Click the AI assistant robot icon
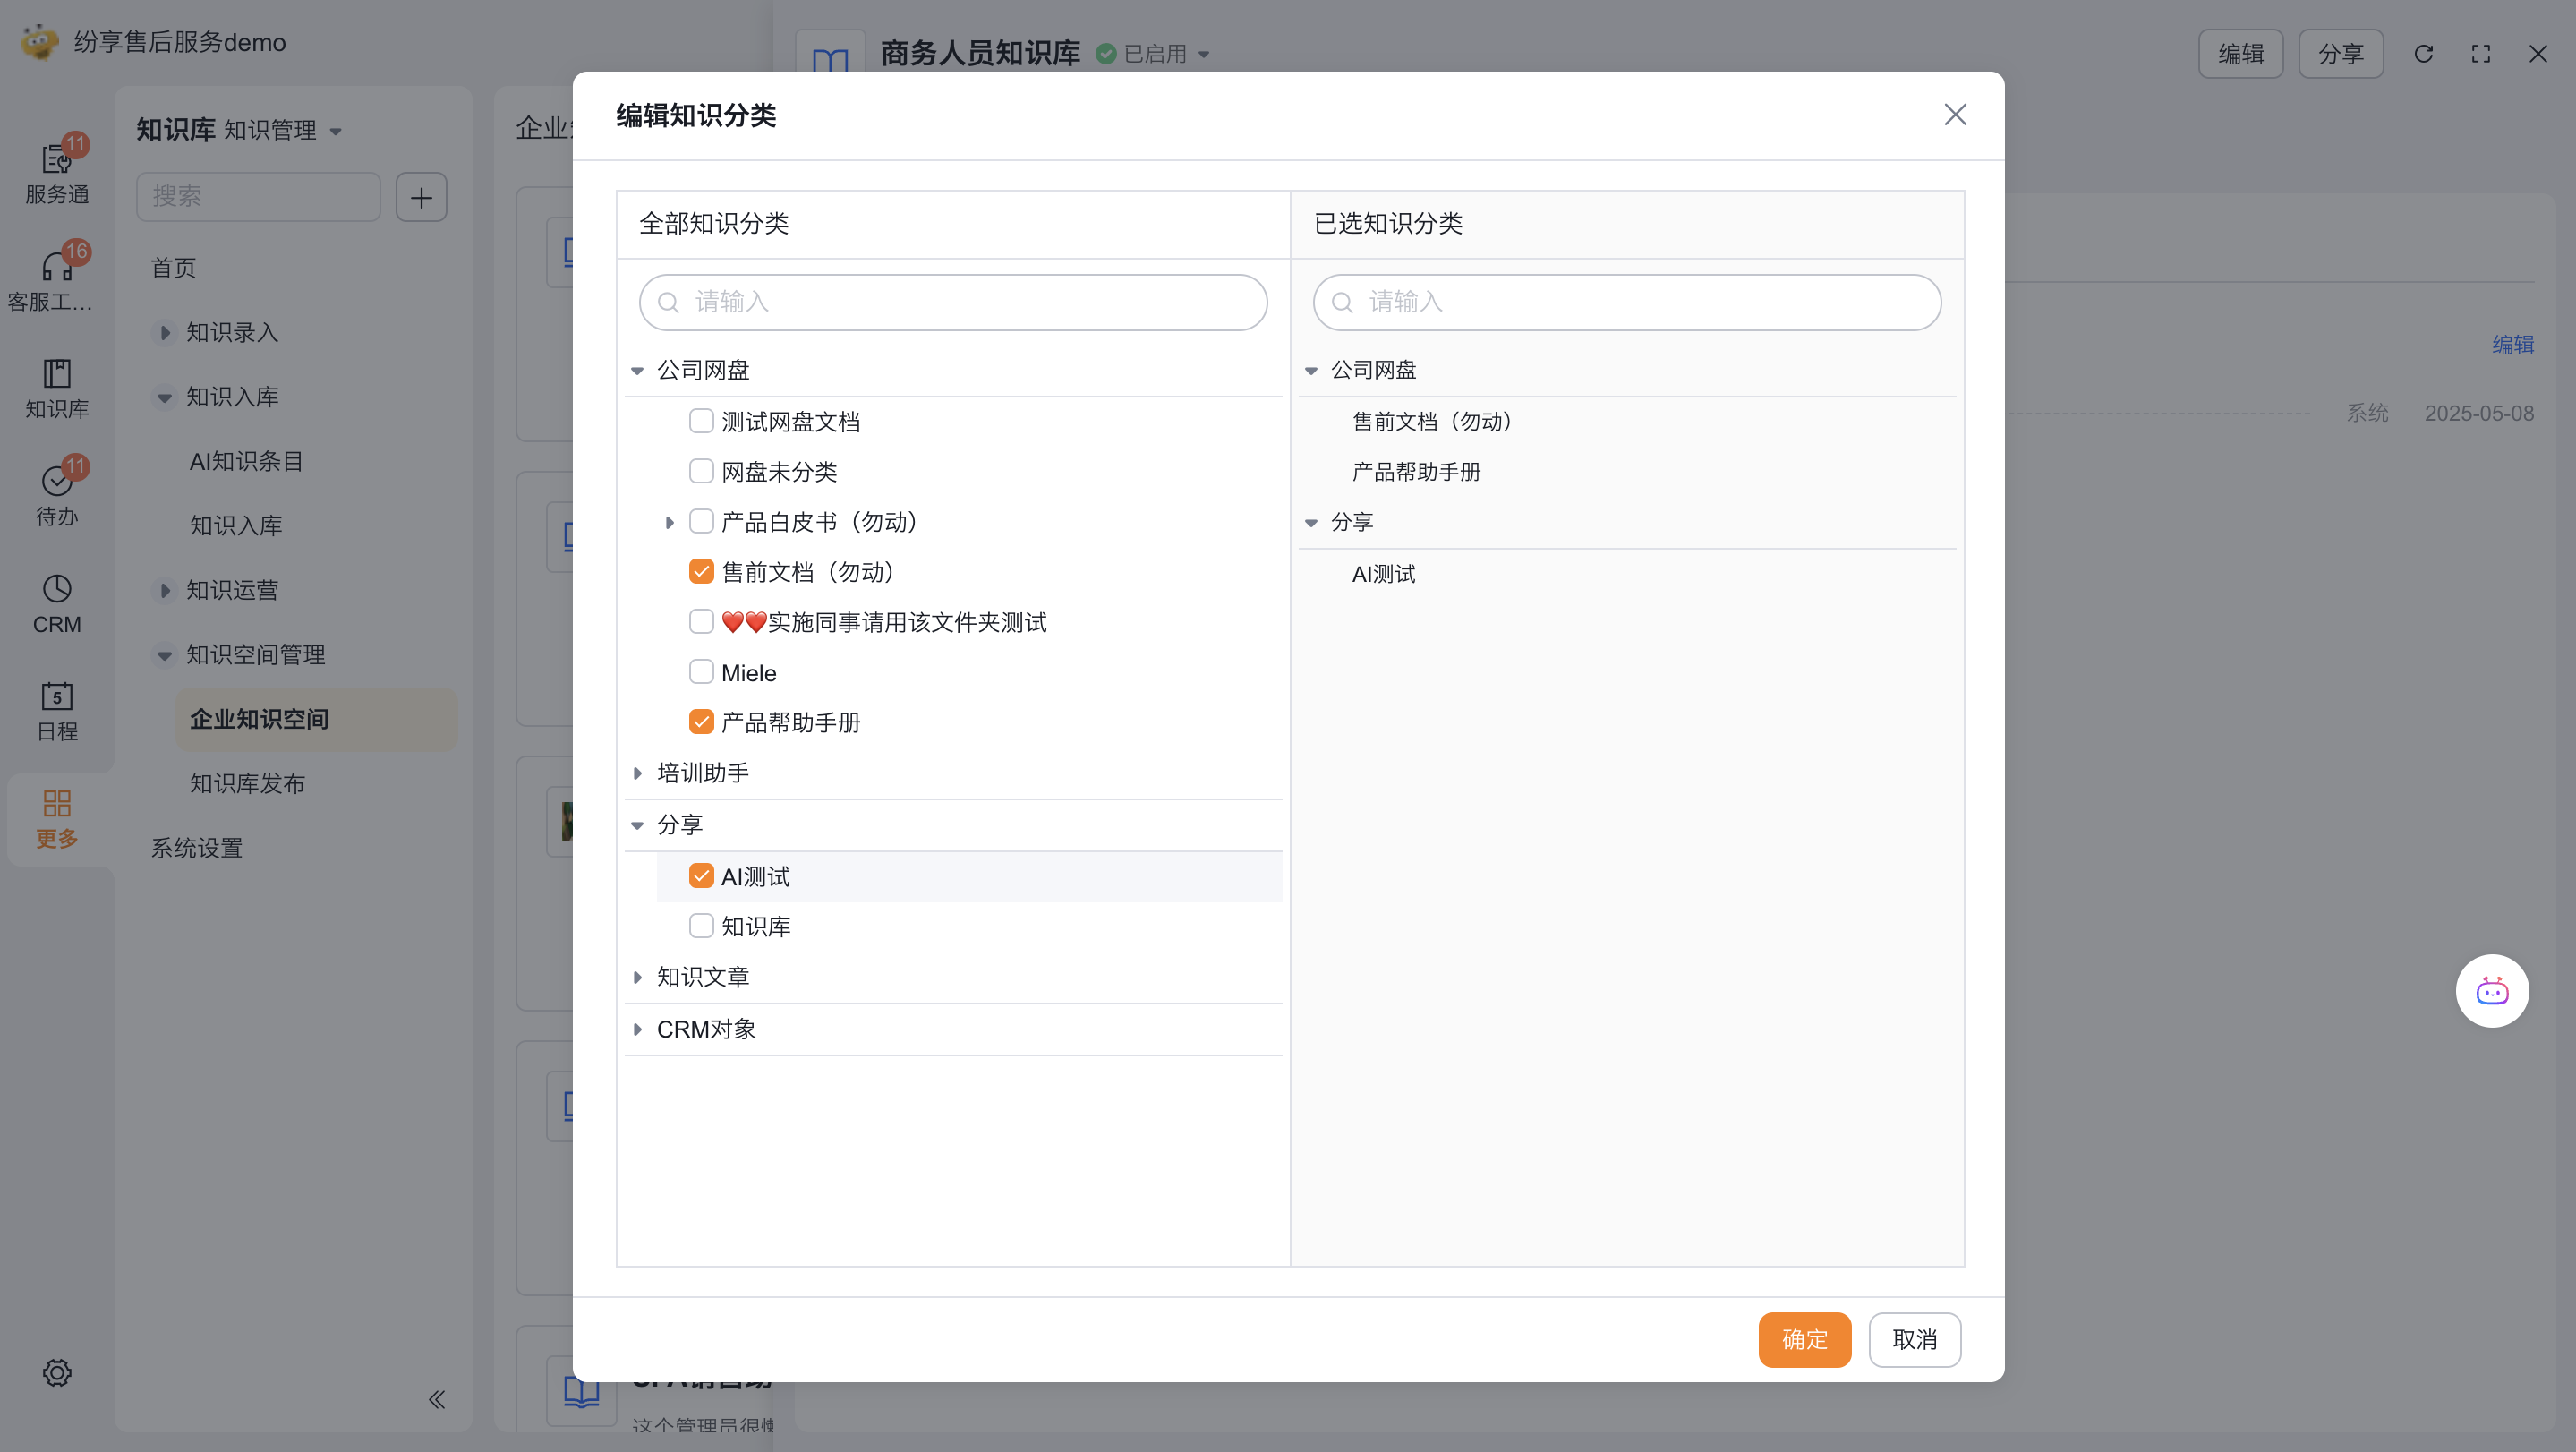 (2491, 991)
